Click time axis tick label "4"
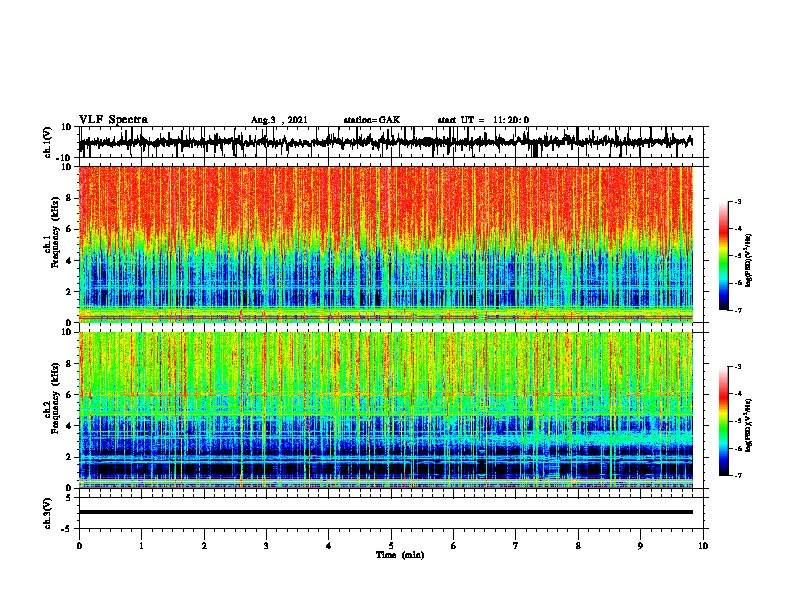Screen dimensions: 792x612 329,546
